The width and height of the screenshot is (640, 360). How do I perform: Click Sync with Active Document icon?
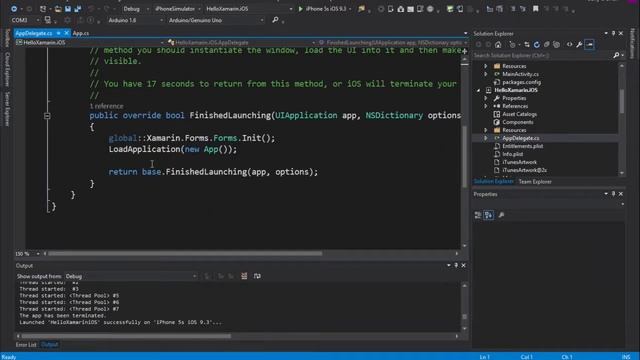pyautogui.click(x=527, y=44)
